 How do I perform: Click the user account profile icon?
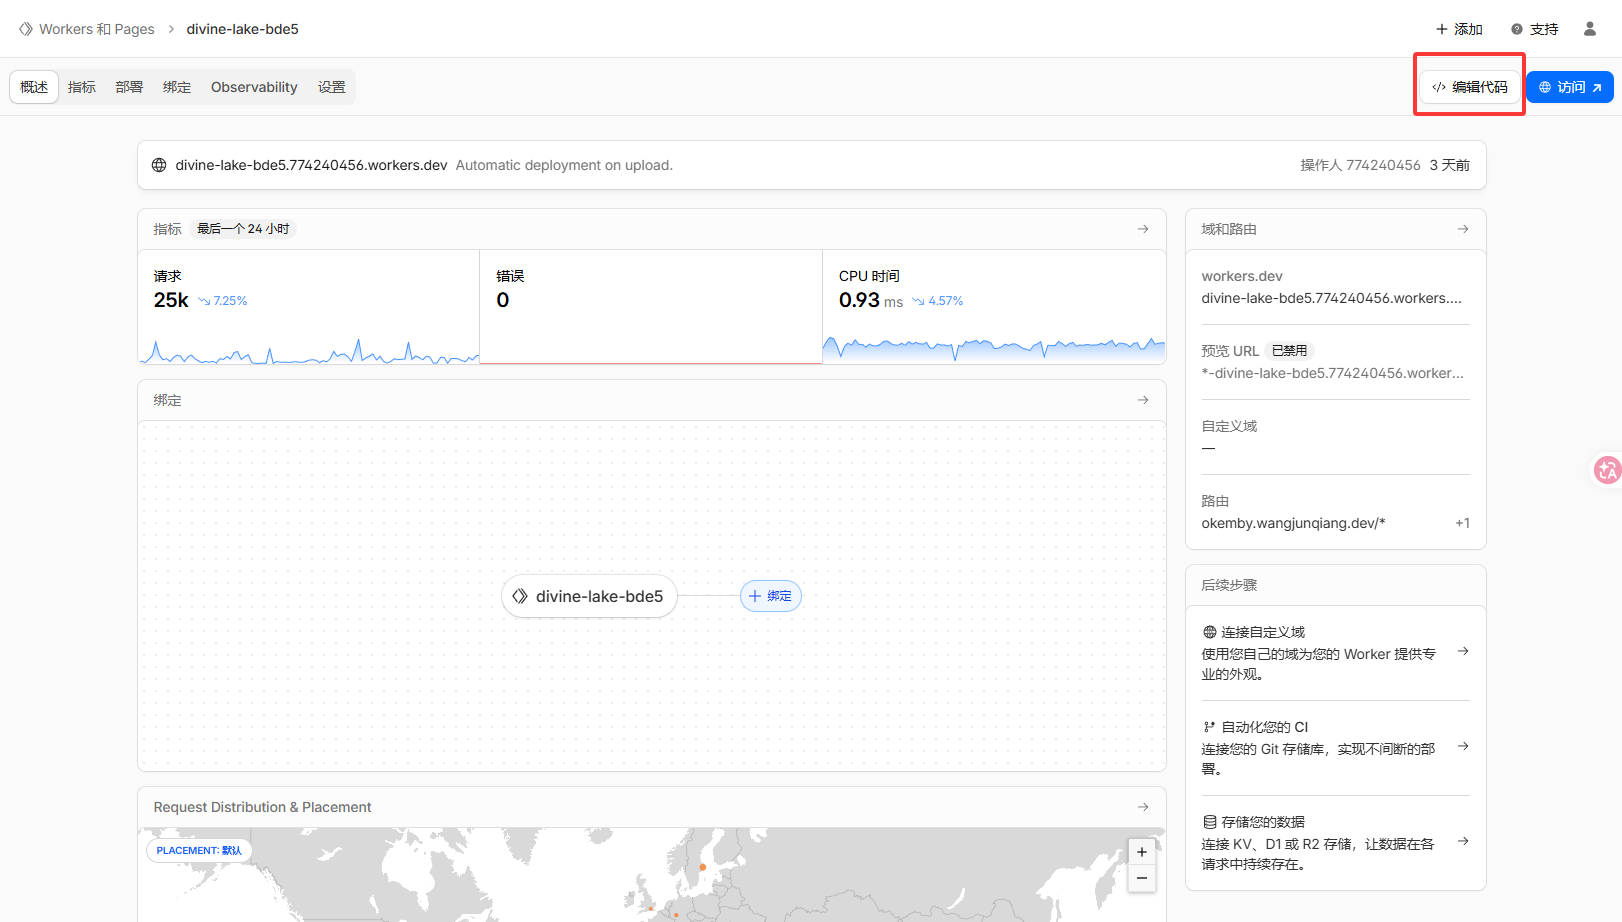click(1589, 29)
